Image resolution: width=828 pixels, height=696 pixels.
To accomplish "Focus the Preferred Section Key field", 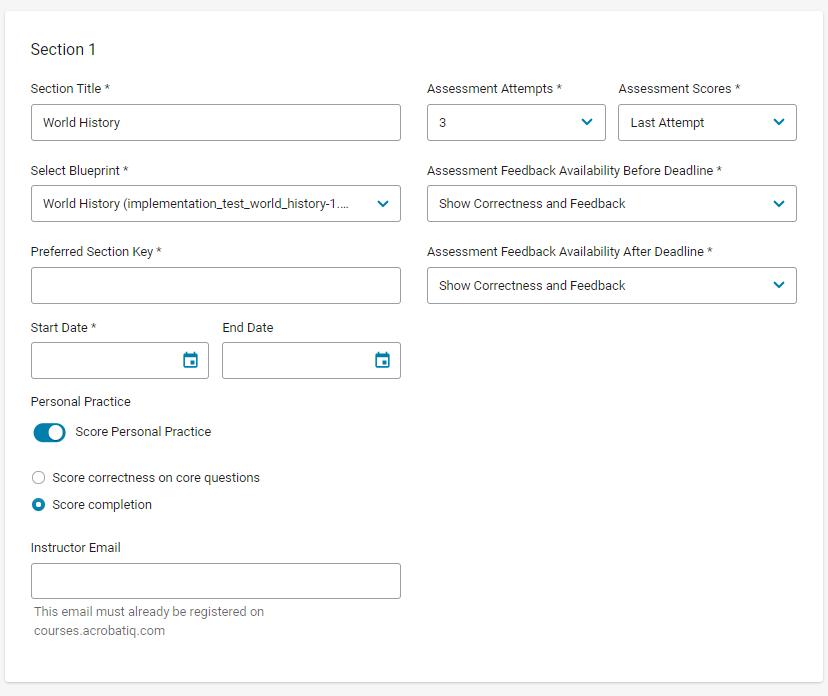I will point(215,285).
